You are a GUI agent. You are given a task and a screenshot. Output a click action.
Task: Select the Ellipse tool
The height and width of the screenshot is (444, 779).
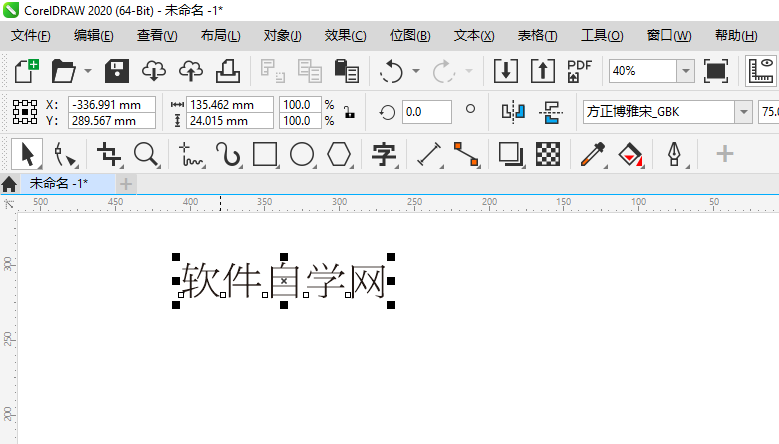click(302, 154)
